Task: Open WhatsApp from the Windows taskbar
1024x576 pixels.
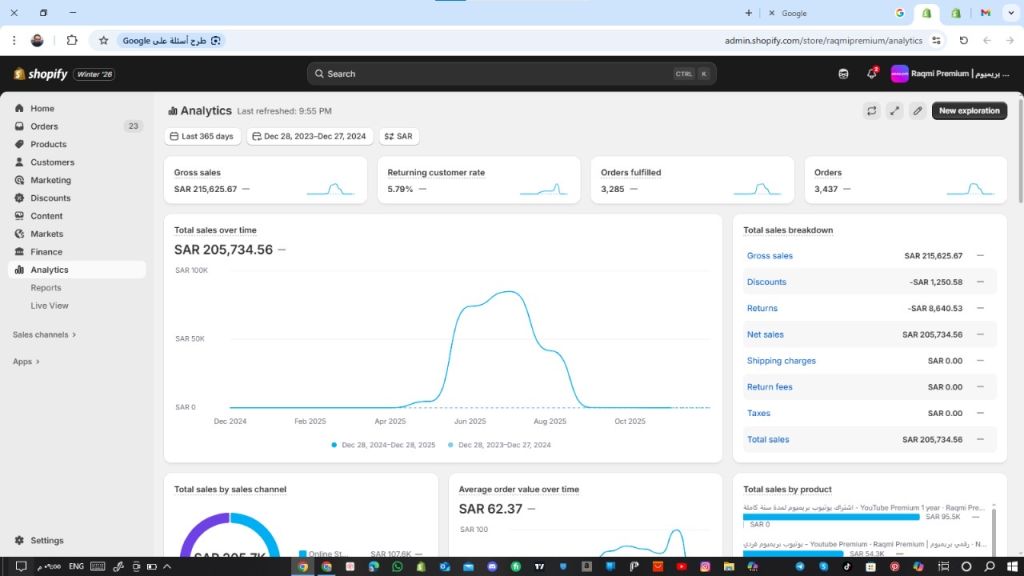Action: click(x=397, y=566)
